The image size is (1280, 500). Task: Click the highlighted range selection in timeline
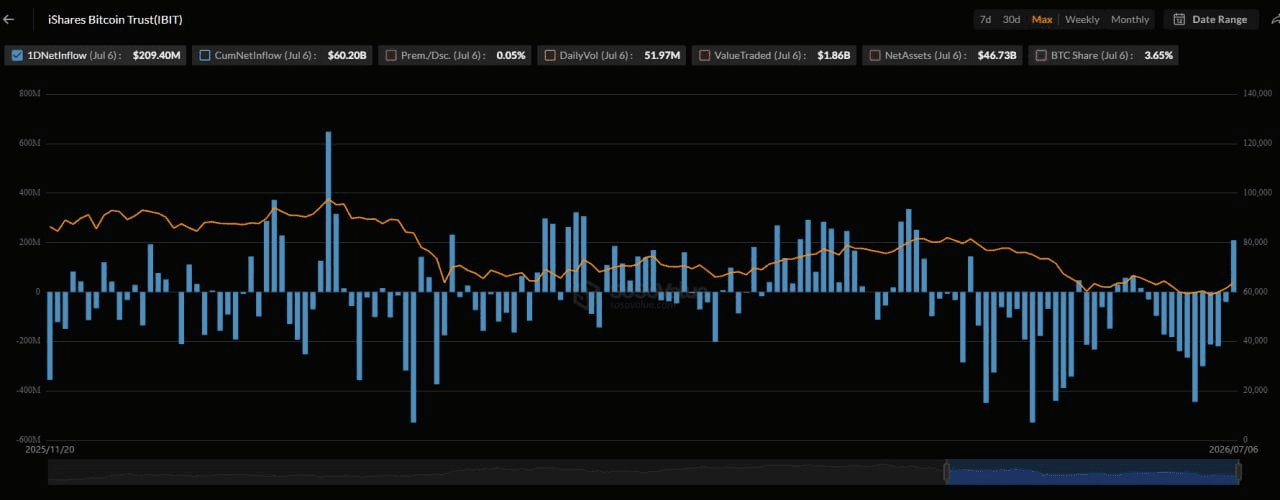(x=1091, y=472)
